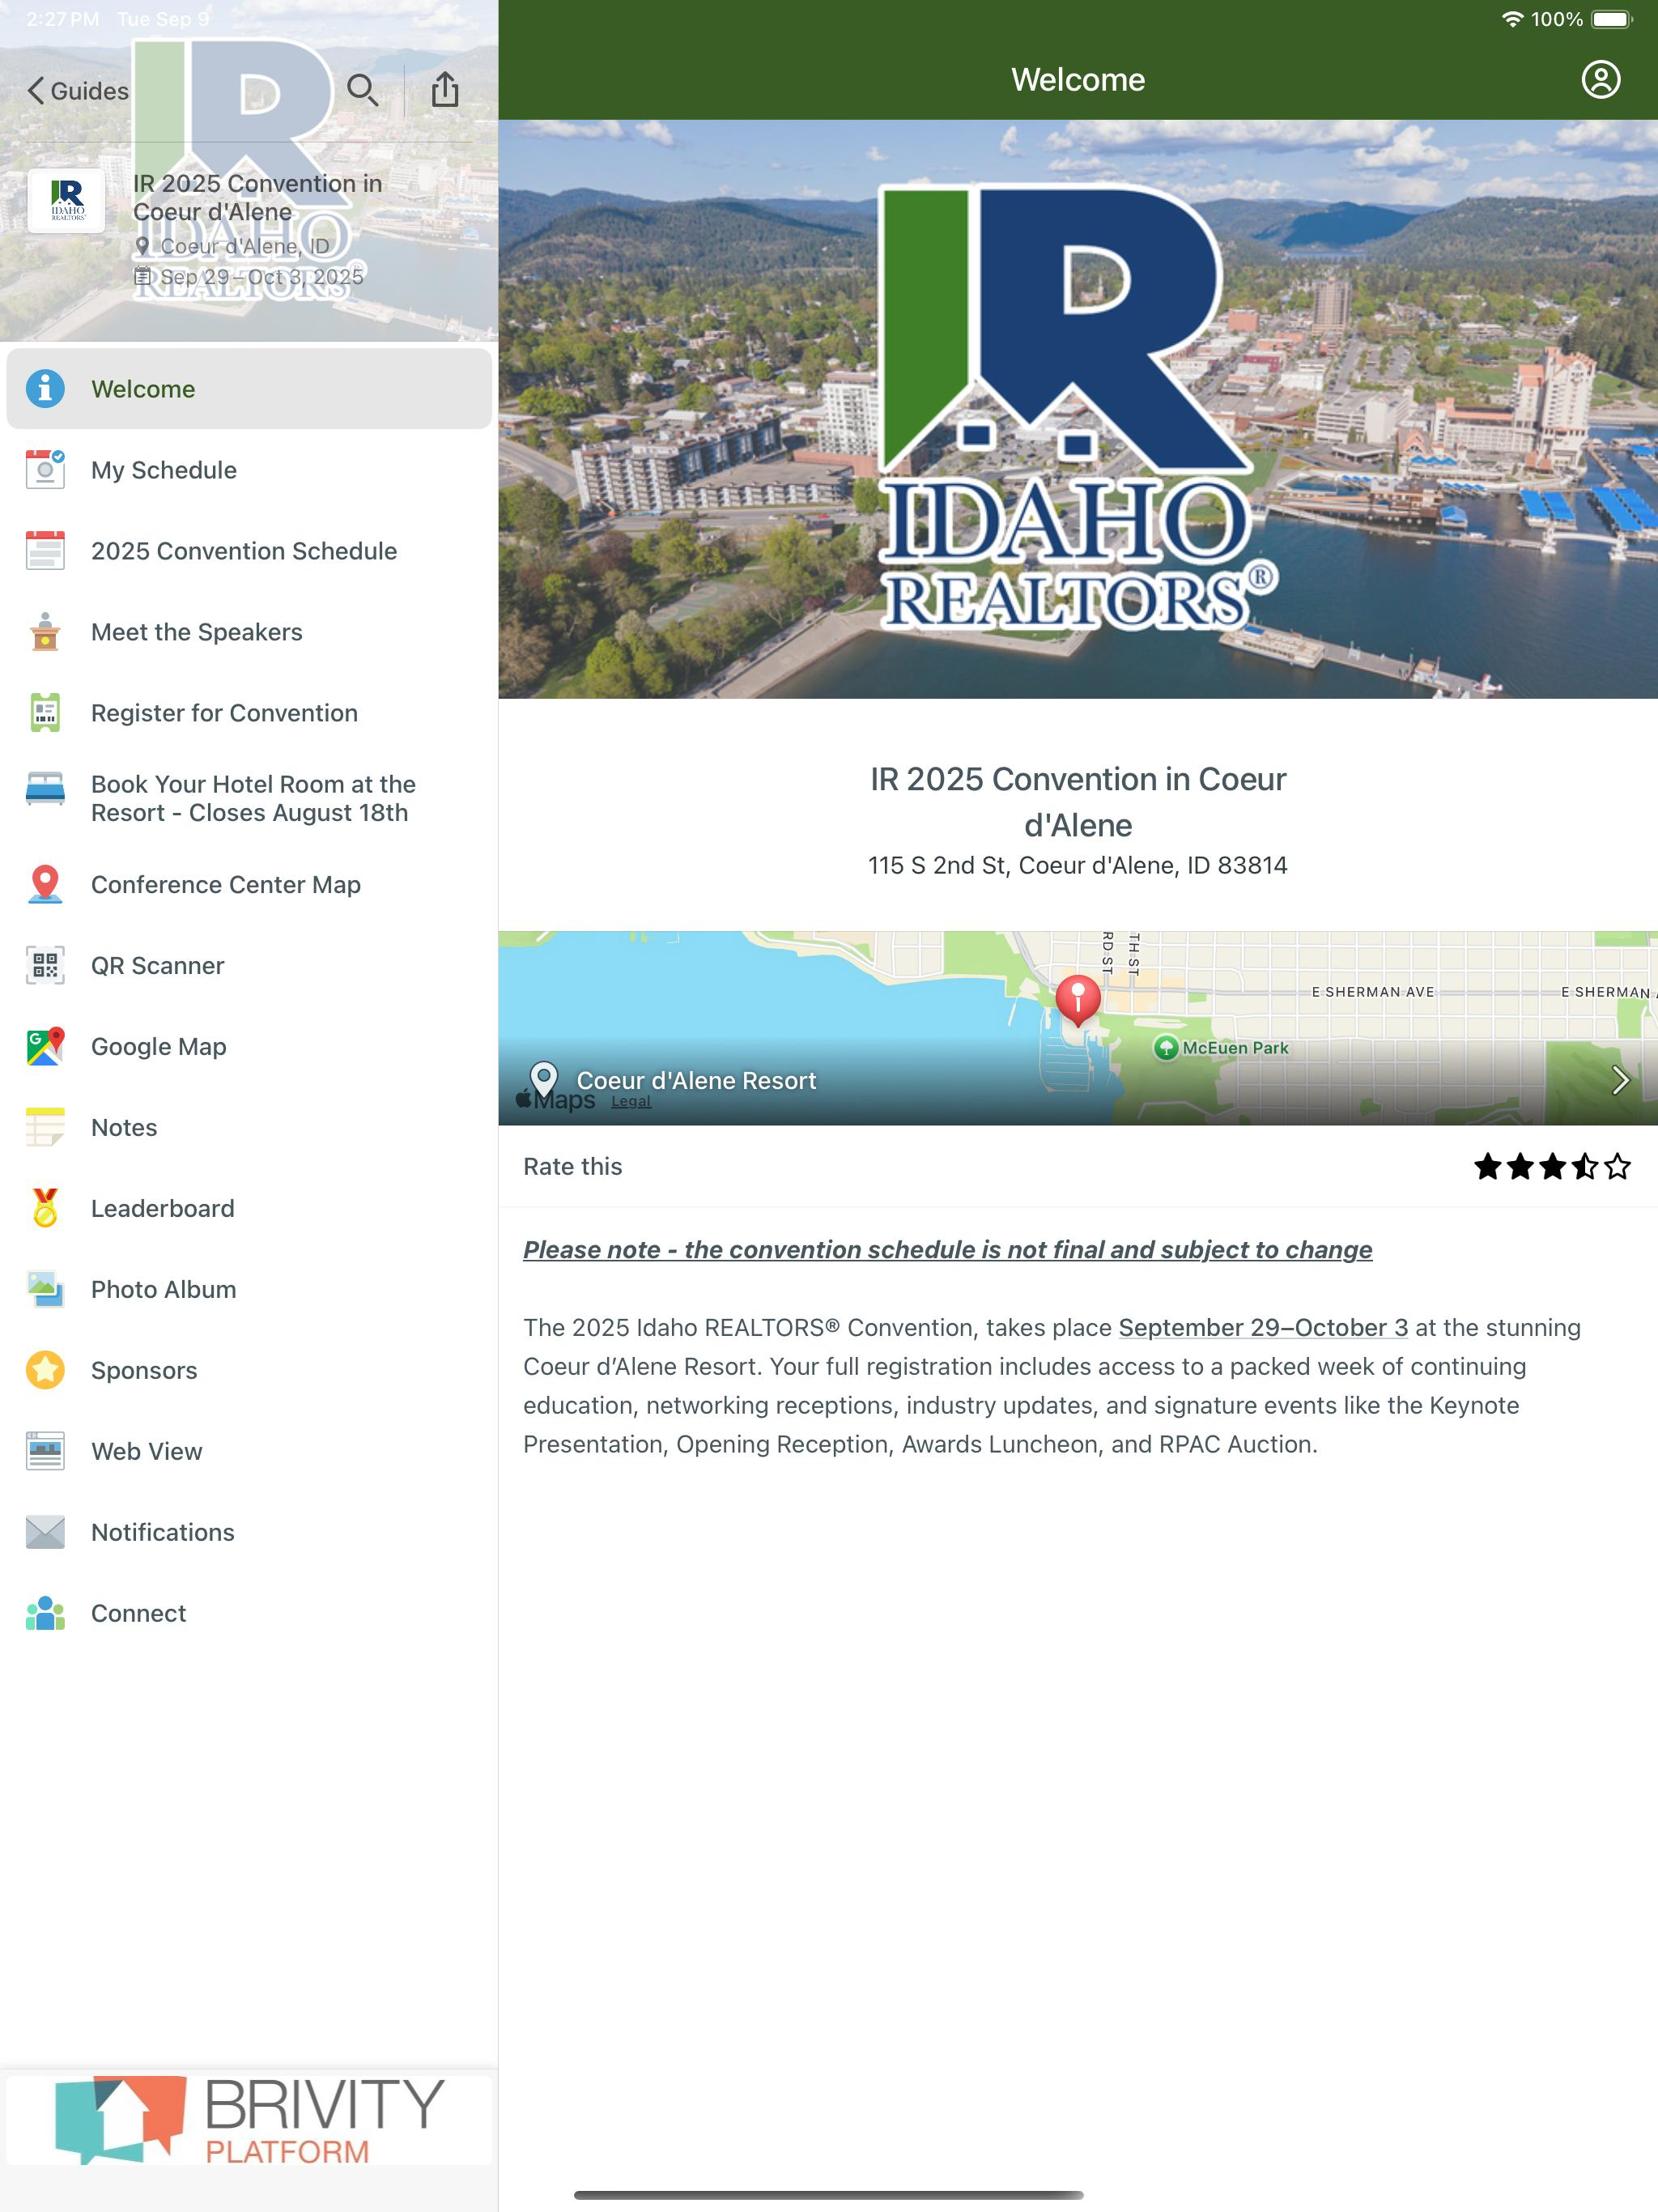Open Conference Center Map label

pos(226,884)
